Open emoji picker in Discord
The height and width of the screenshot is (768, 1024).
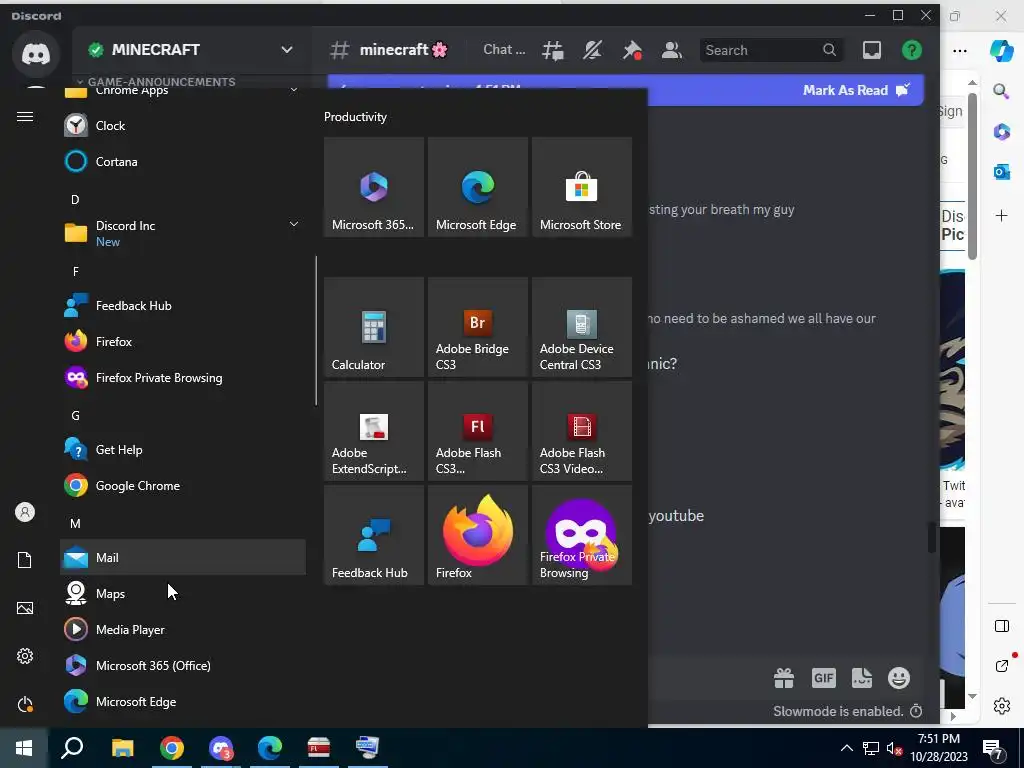point(899,678)
